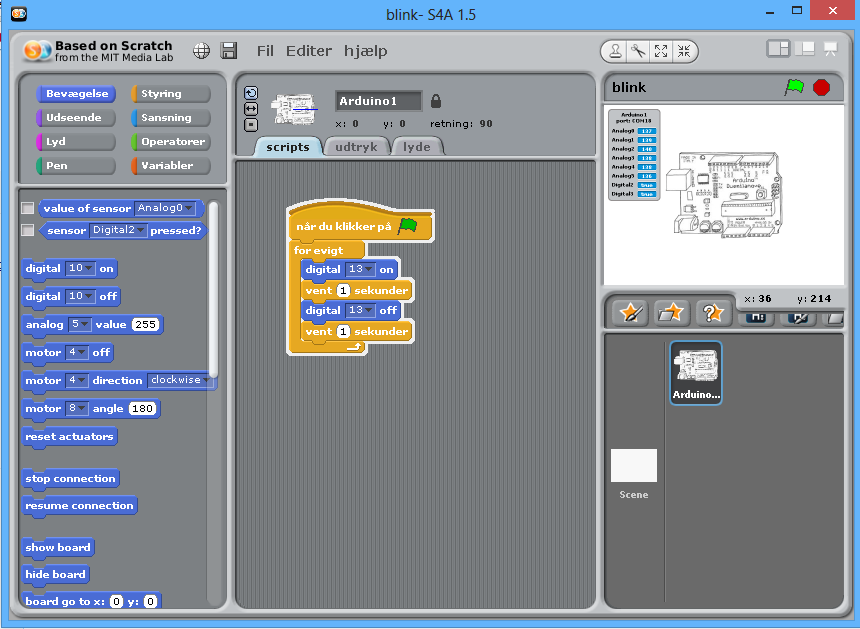Click the loop arrow at the bottom of the forever block

point(354,347)
